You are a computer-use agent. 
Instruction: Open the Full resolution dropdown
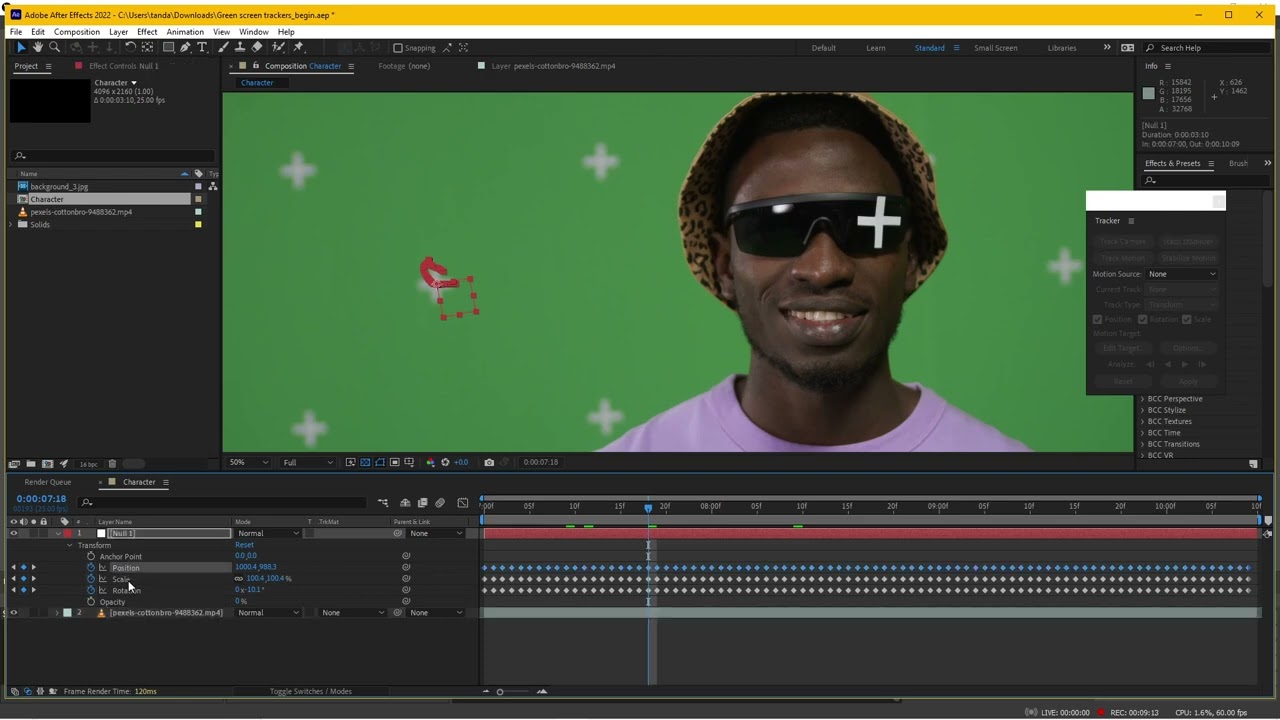pyautogui.click(x=307, y=462)
